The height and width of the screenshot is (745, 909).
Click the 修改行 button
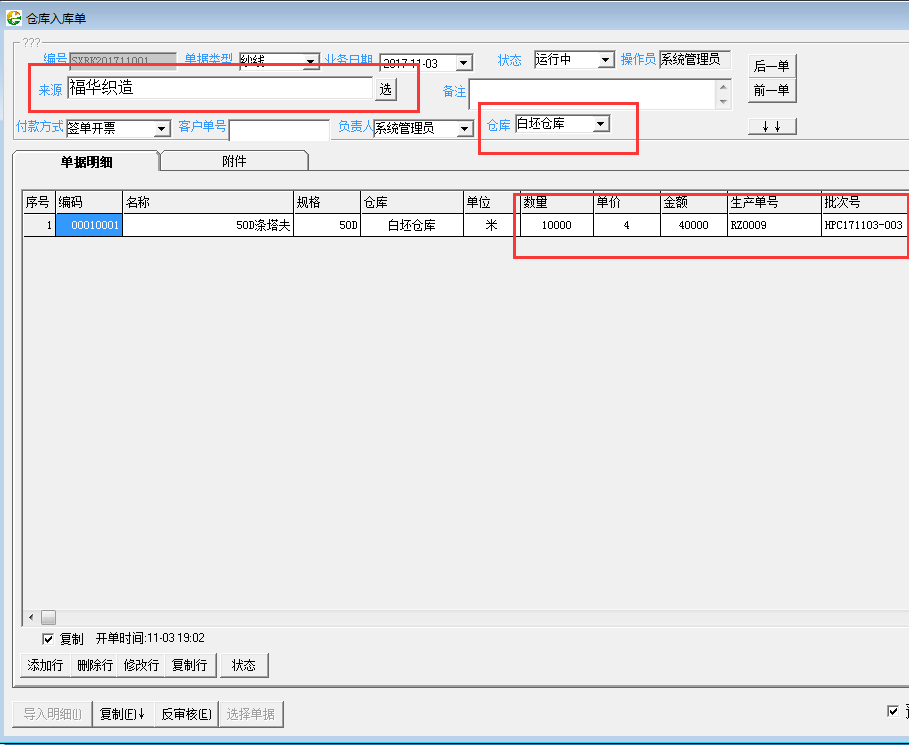pyautogui.click(x=141, y=665)
